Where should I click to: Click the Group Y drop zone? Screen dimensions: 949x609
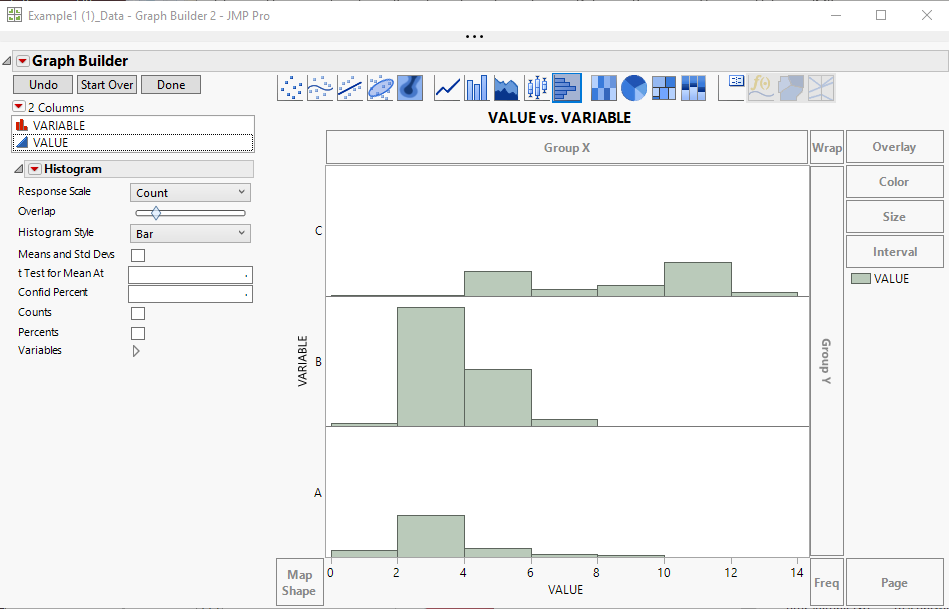(x=827, y=361)
